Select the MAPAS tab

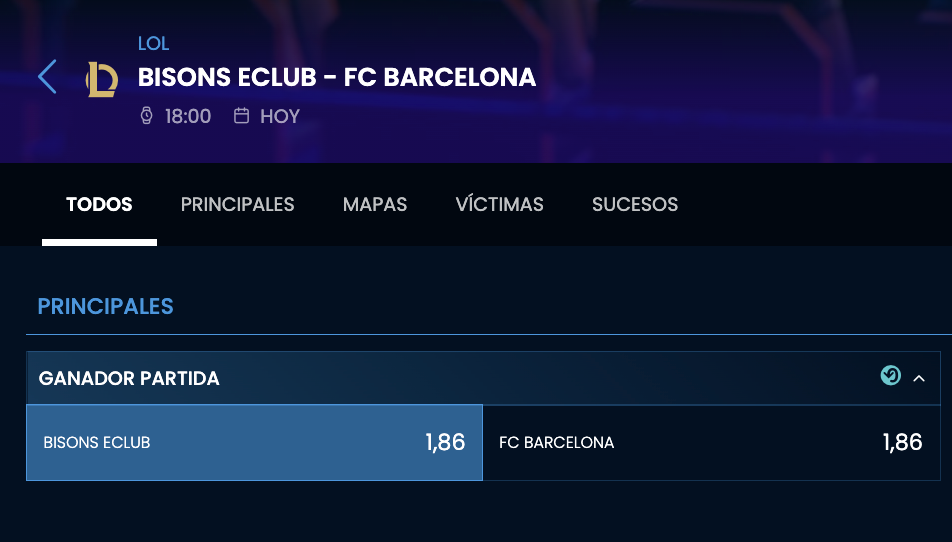[375, 204]
